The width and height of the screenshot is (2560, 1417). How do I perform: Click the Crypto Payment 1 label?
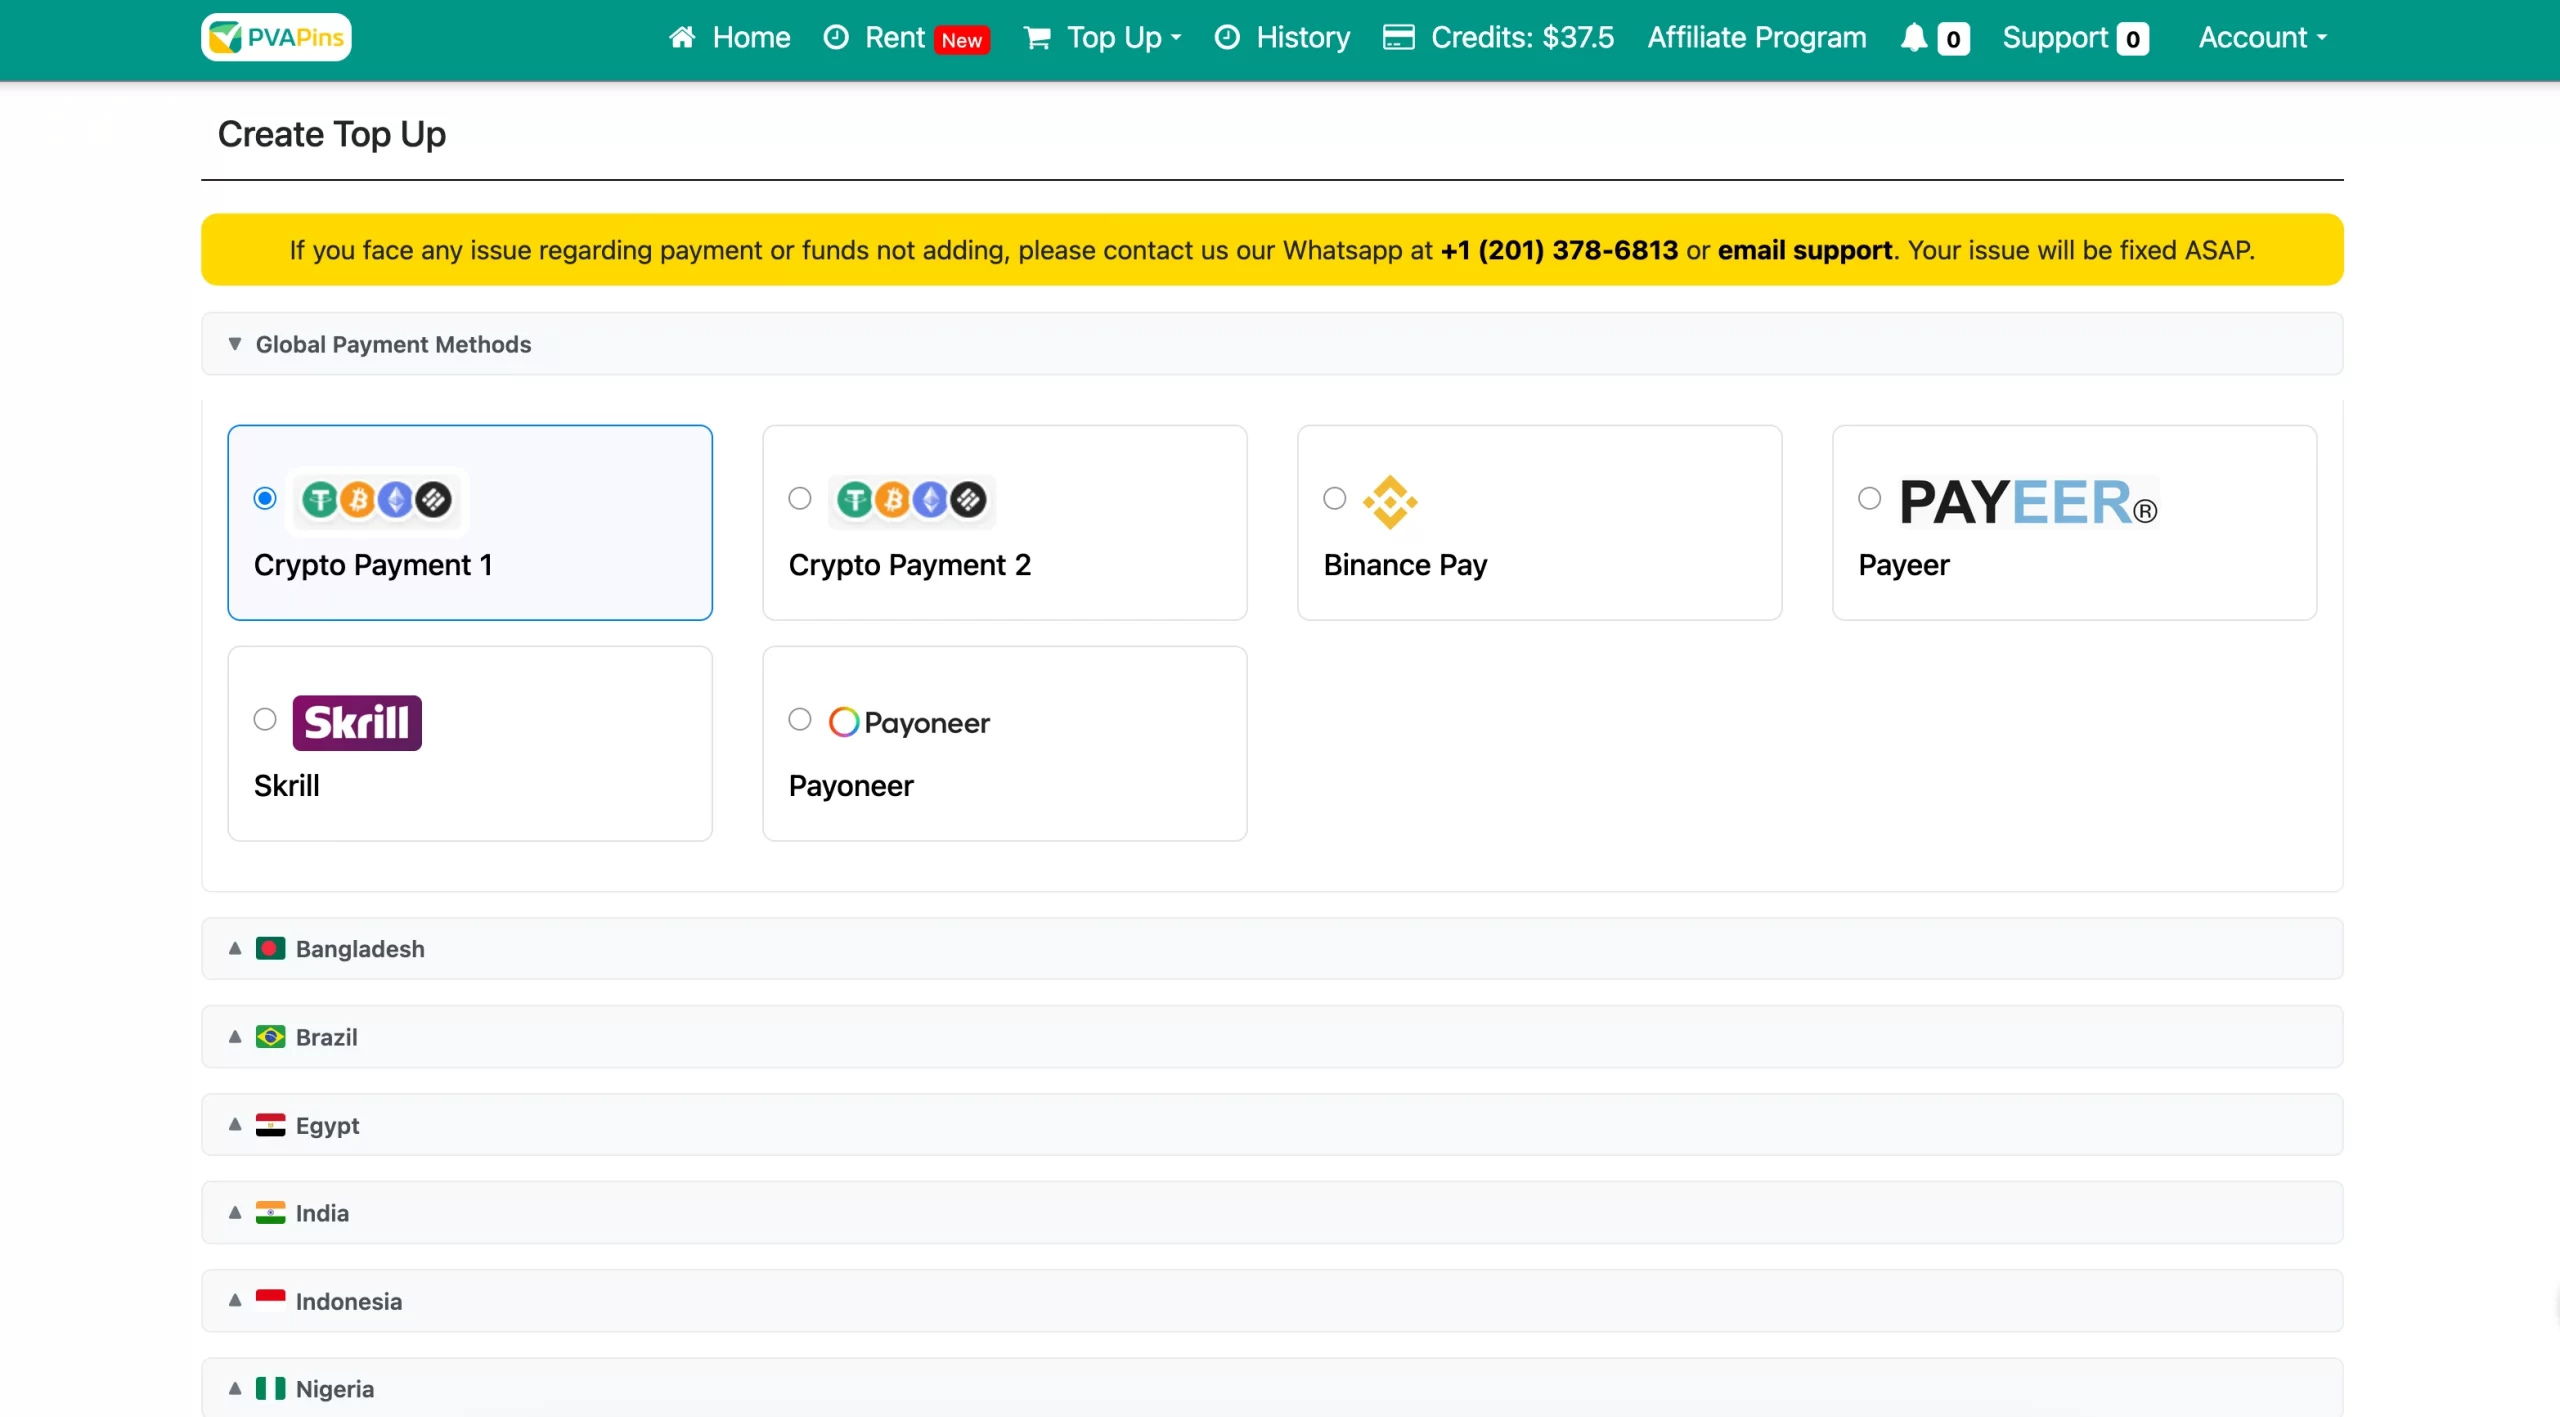pos(373,565)
